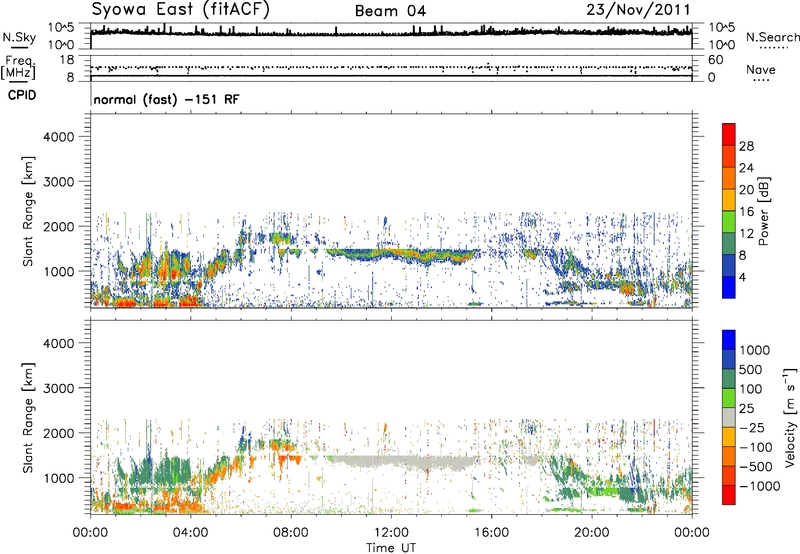Click the strong midday echo band in power panel
The image size is (800, 554).
[403, 255]
